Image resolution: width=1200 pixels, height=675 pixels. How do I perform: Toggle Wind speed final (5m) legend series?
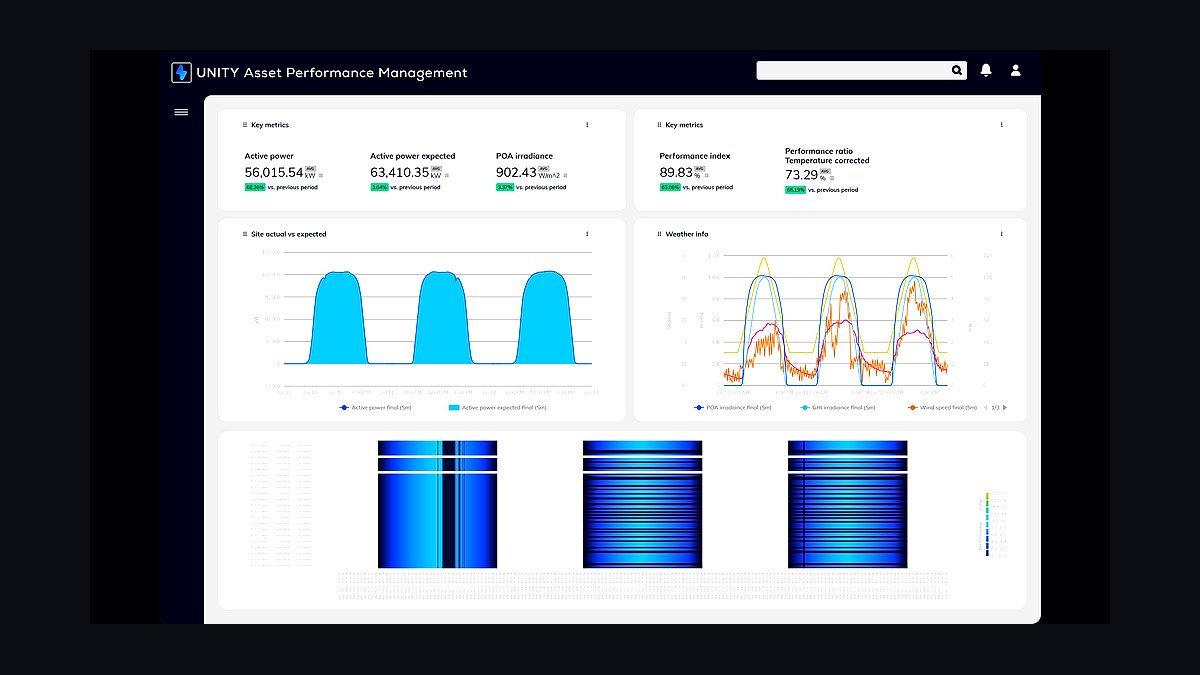pos(942,407)
